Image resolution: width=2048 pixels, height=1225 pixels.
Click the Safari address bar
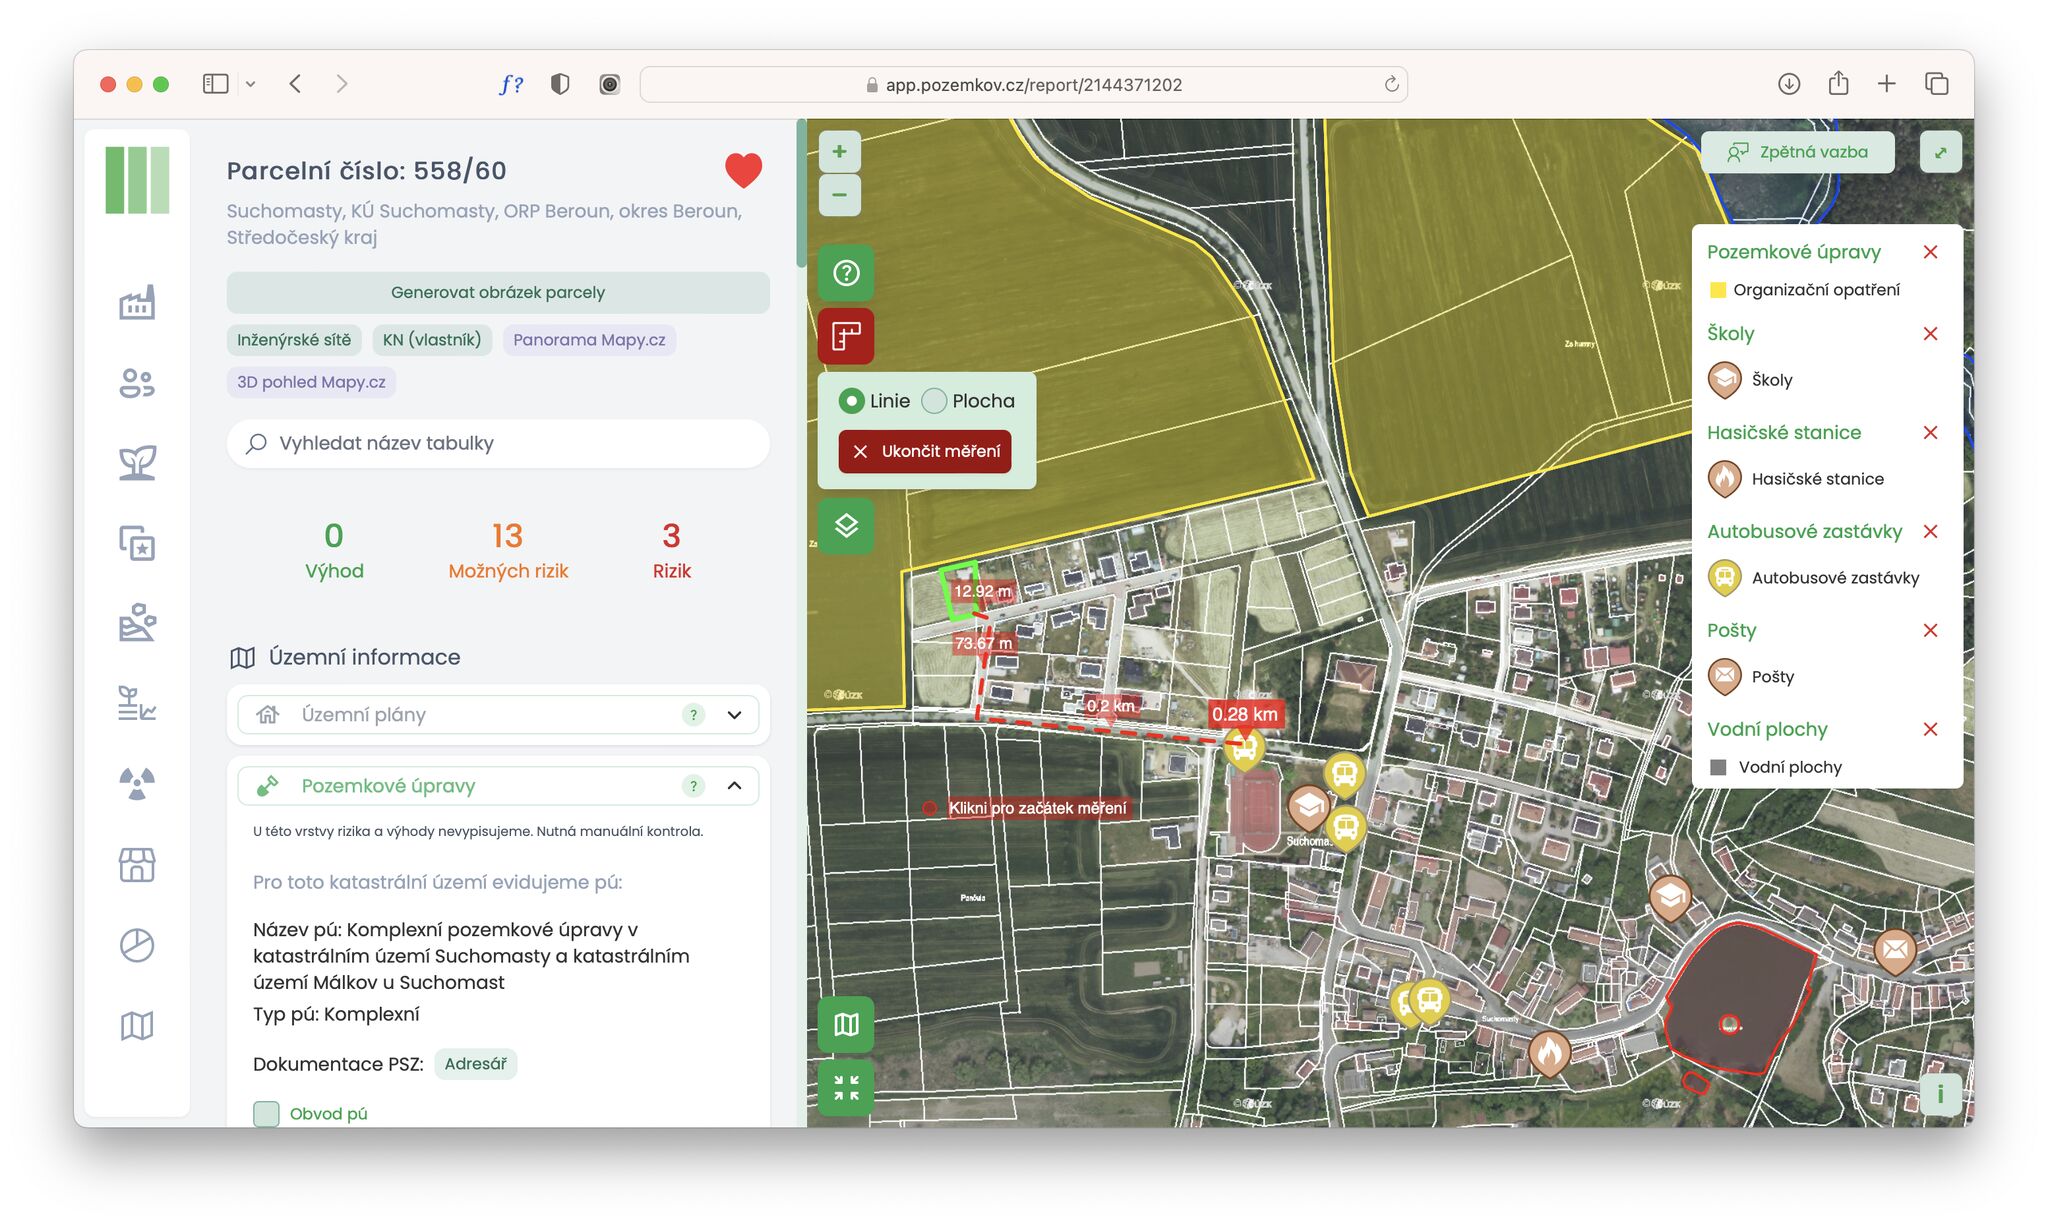pyautogui.click(x=1024, y=85)
